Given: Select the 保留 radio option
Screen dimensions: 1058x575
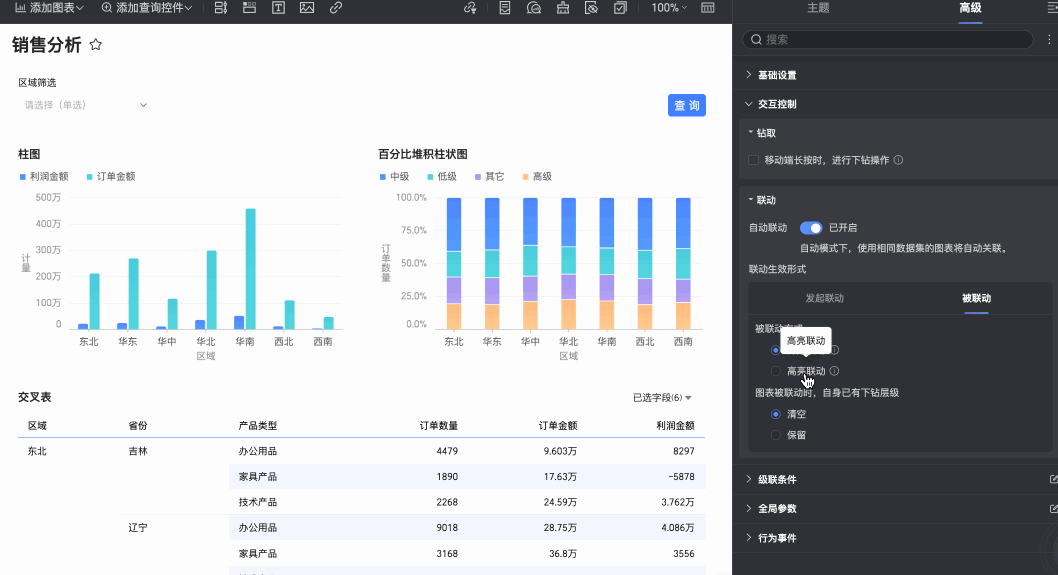Looking at the screenshot, I should point(776,435).
